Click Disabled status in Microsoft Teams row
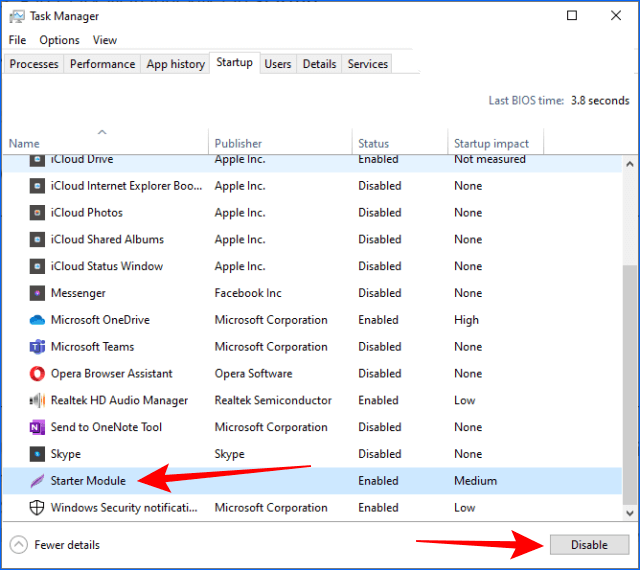Image resolution: width=640 pixels, height=570 pixels. pos(380,347)
